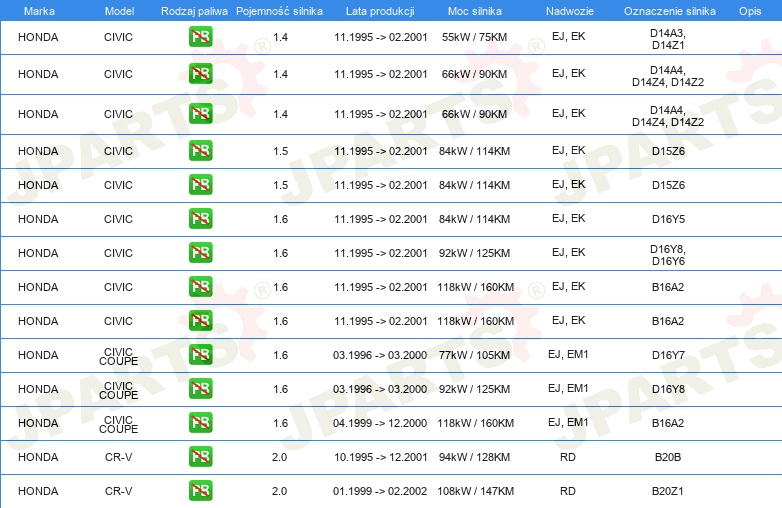Select the CIVIC model cell in the D16Y5 row
The width and height of the screenshot is (782, 508).
click(x=118, y=219)
